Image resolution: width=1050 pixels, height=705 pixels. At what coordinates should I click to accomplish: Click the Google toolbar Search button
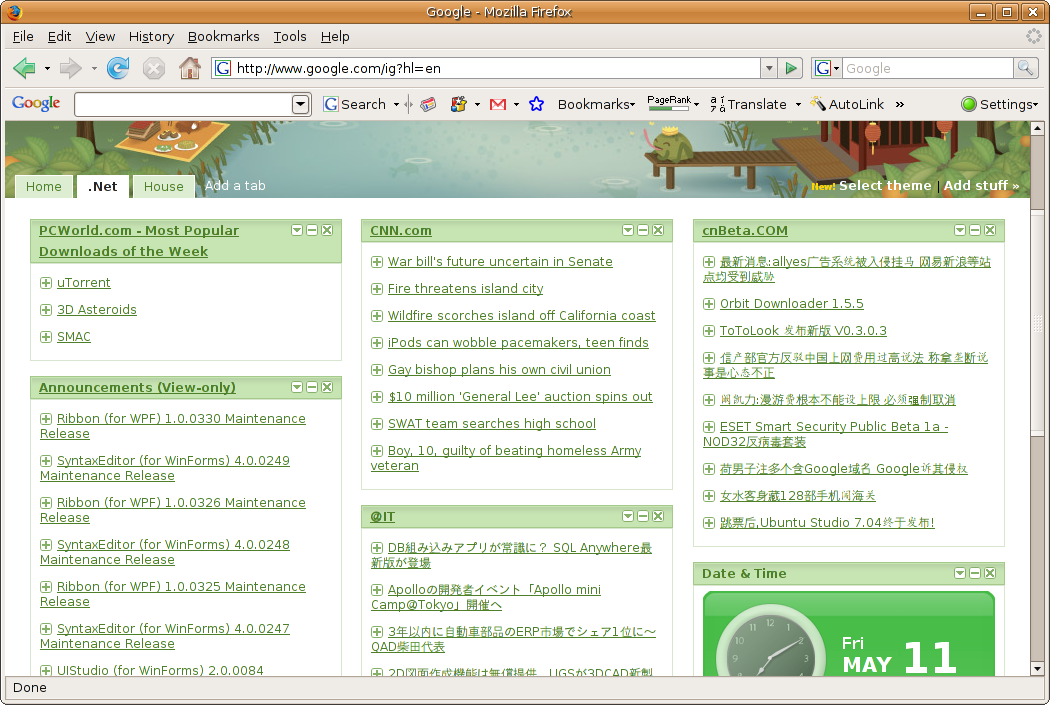point(355,104)
